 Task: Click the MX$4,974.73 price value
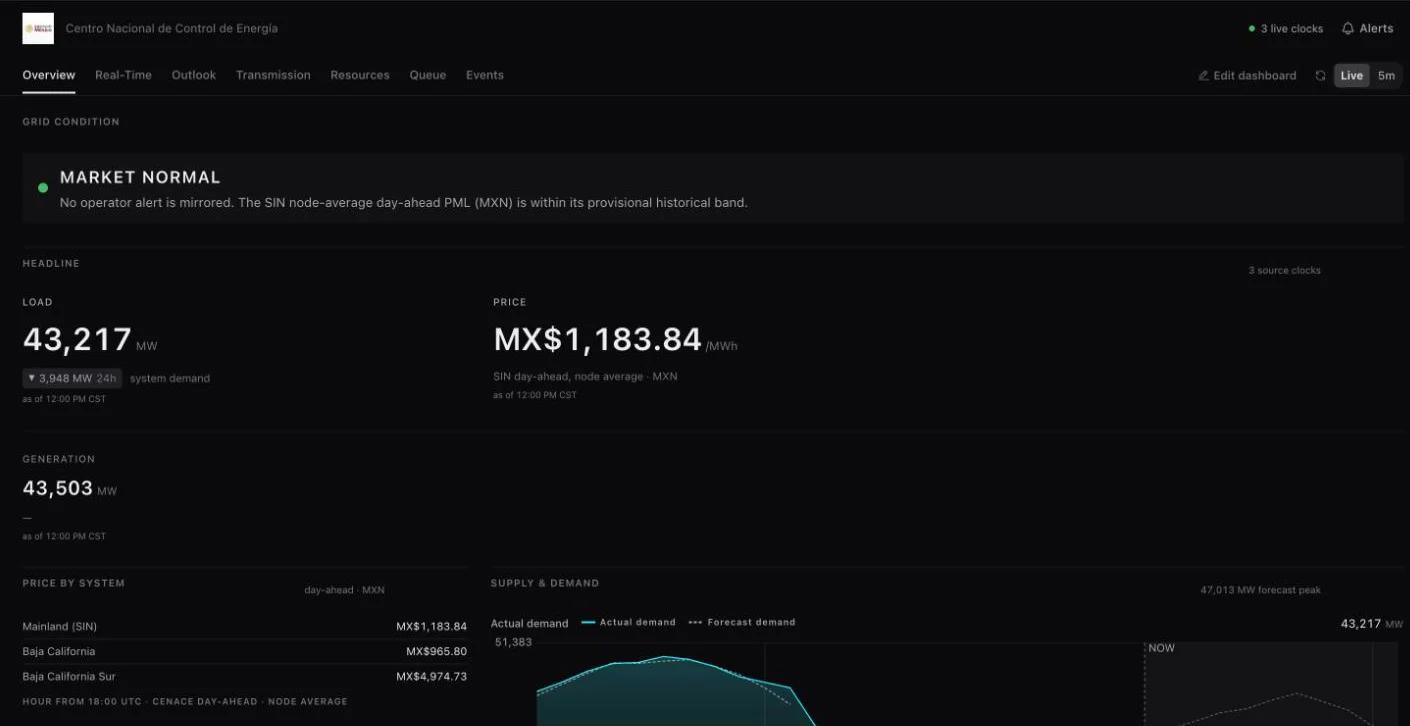[x=431, y=677]
